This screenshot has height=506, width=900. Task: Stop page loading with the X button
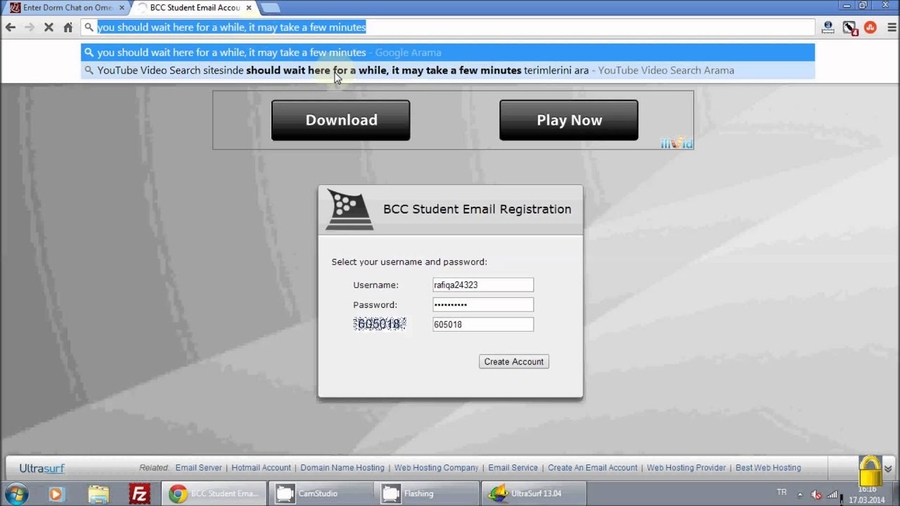click(x=48, y=28)
